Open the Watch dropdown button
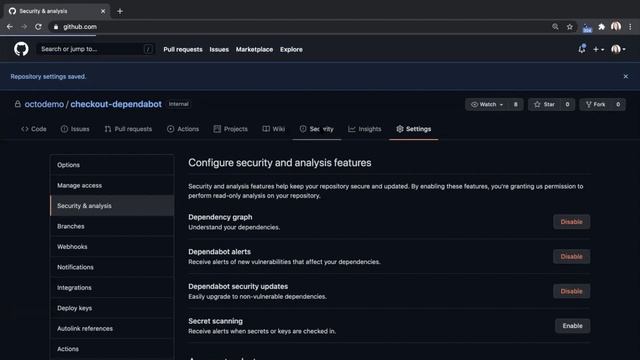This screenshot has width=640, height=360. point(487,104)
